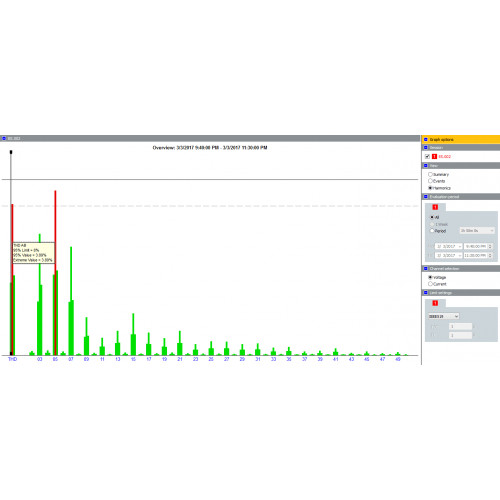Image resolution: width=500 pixels, height=500 pixels.
Task: Open the period duration dropdown
Action: [x=477, y=231]
